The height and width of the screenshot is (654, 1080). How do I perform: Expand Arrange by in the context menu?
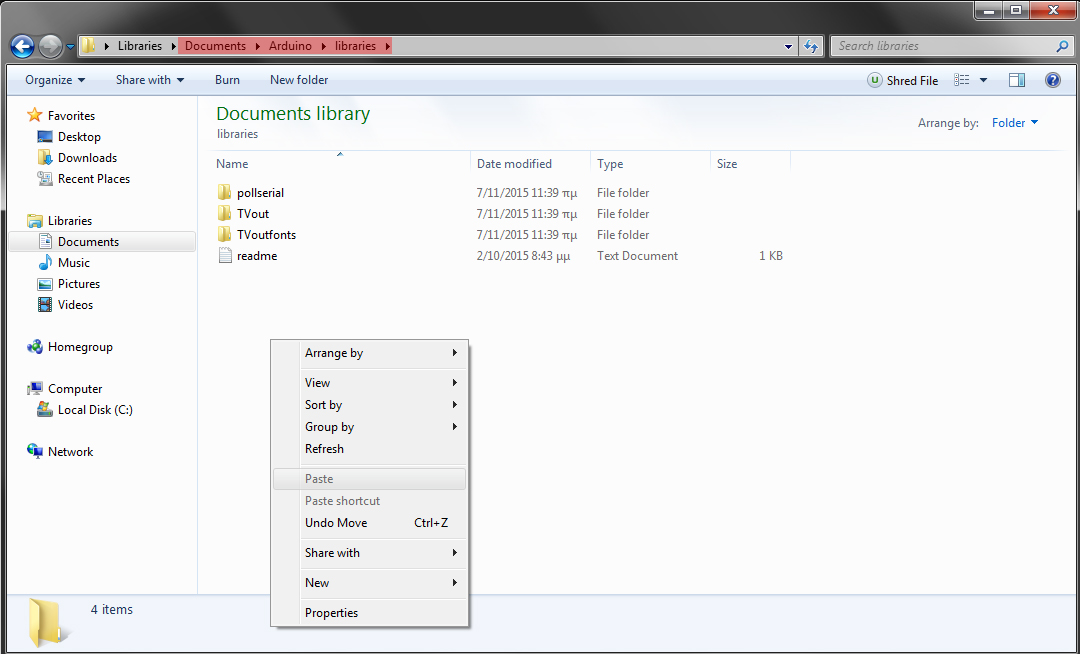[x=370, y=353]
